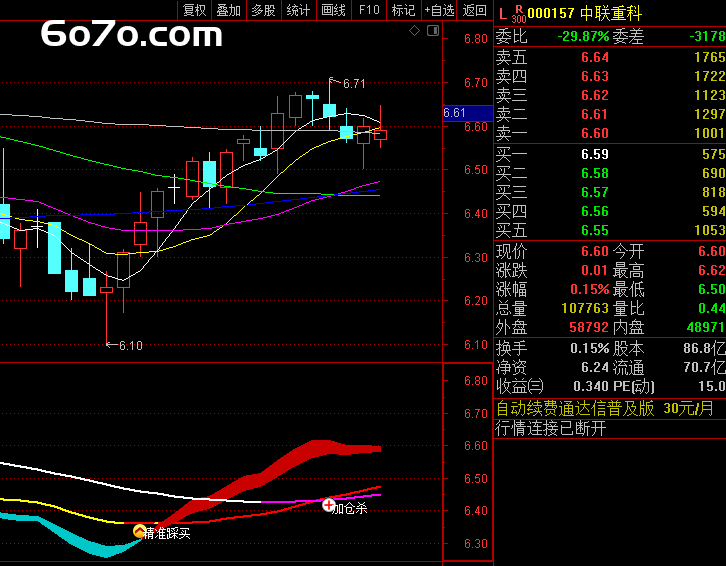
Task: Click the 换手 value 0.15%
Action: [x=590, y=348]
